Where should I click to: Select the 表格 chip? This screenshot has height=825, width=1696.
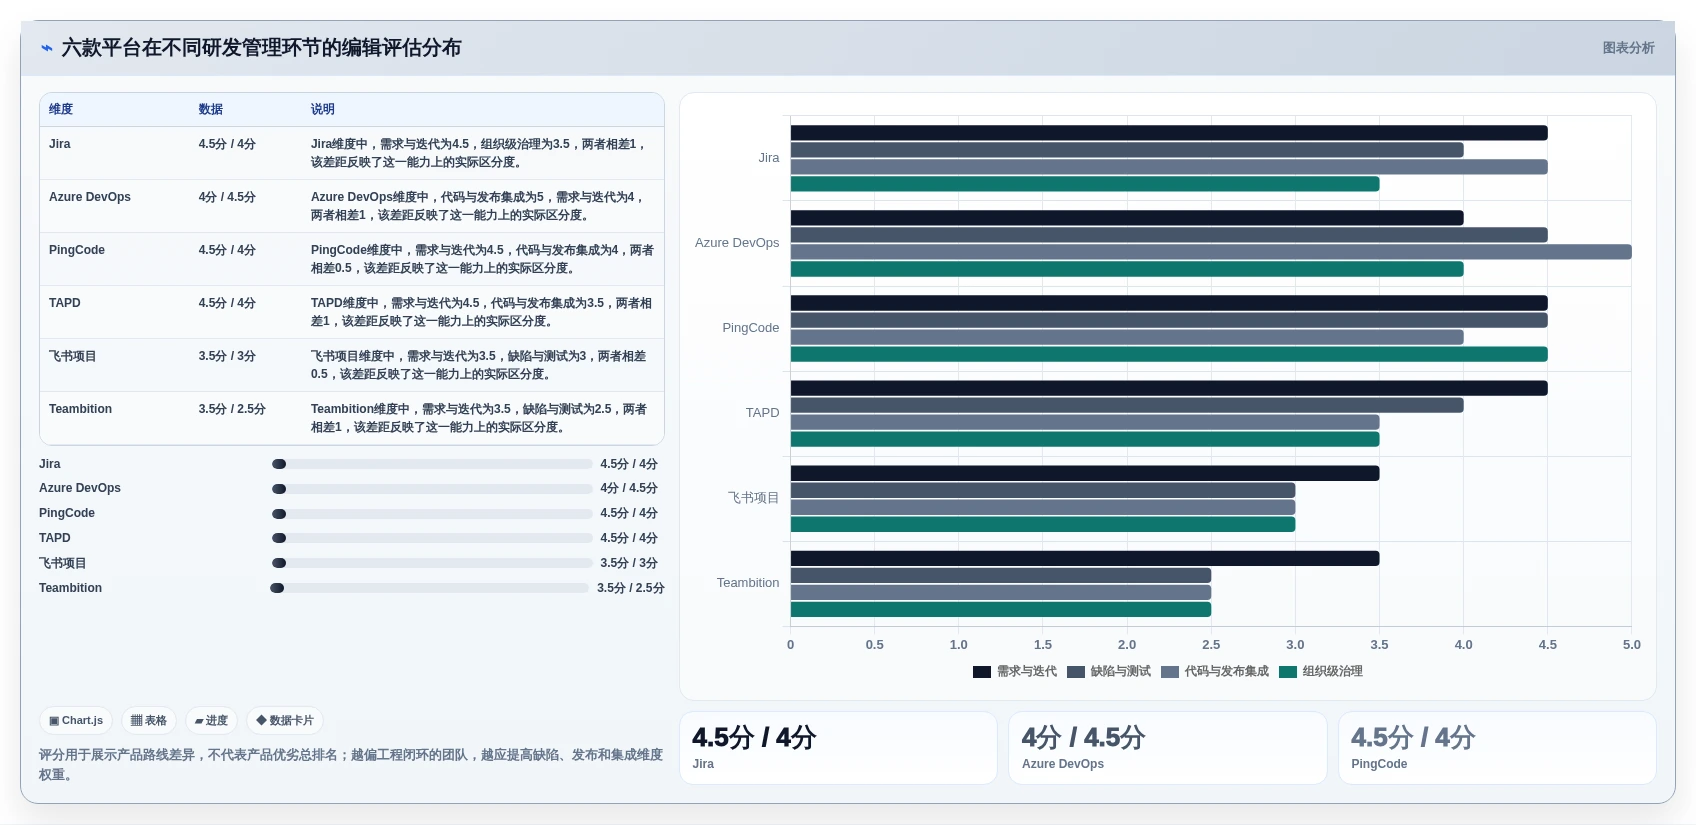click(x=149, y=720)
